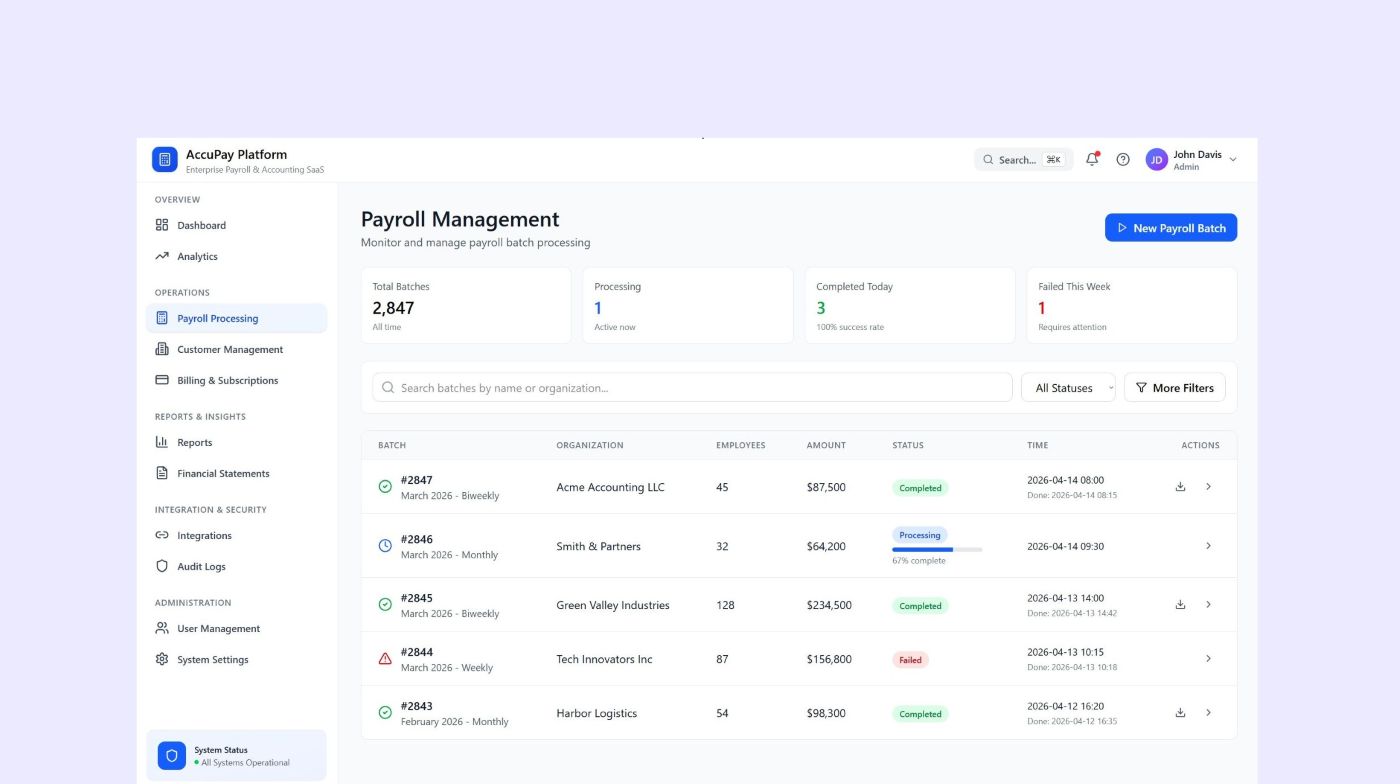Image resolution: width=1400 pixels, height=784 pixels.
Task: Focus the top Search… box
Action: point(1023,159)
